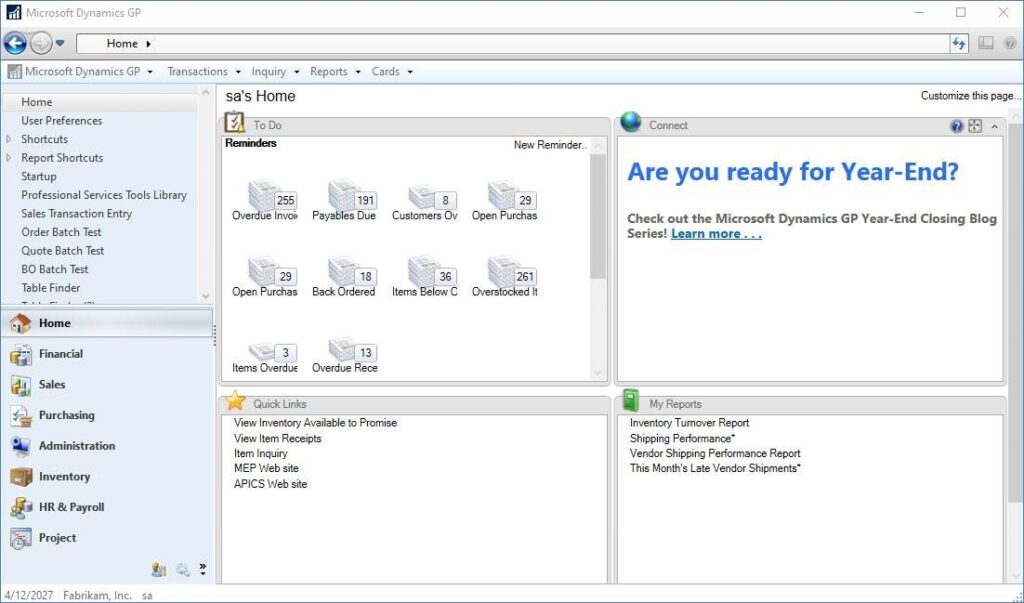Click the Forward navigation arrow button
This screenshot has width=1024, height=603.
pos(40,43)
